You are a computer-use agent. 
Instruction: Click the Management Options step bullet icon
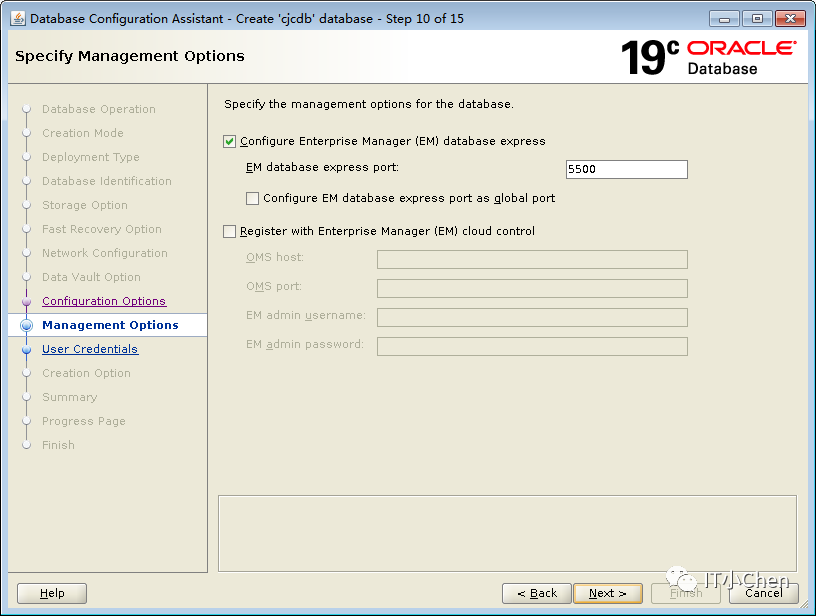tap(27, 325)
